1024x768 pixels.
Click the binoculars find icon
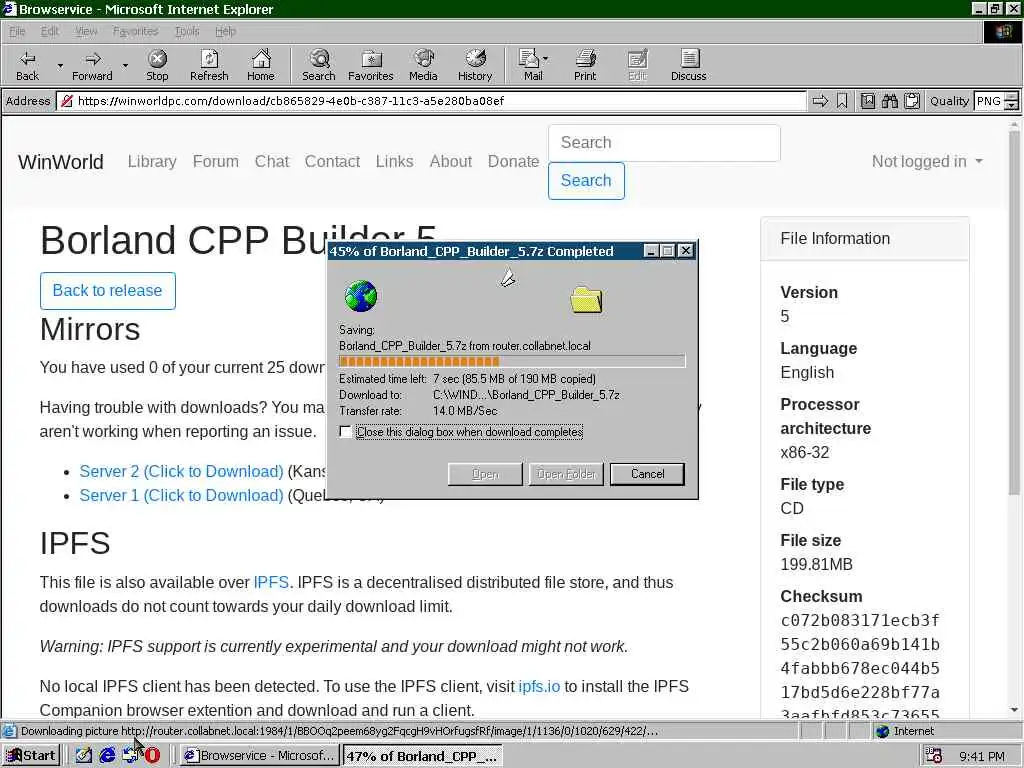coord(889,101)
